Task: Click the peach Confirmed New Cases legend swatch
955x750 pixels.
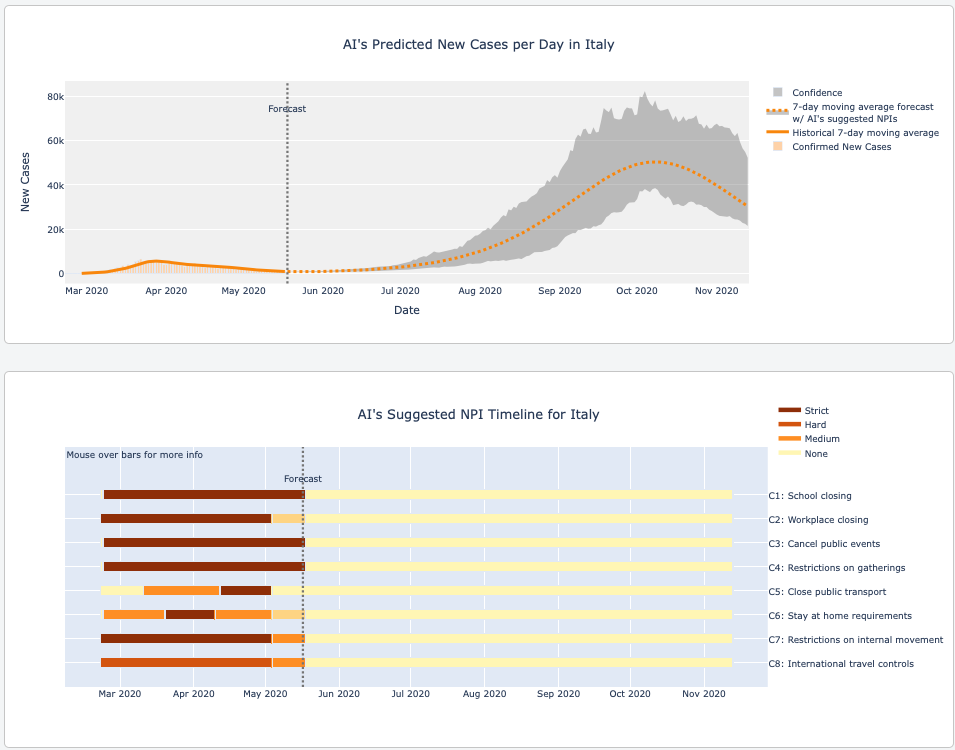Action: pyautogui.click(x=777, y=147)
